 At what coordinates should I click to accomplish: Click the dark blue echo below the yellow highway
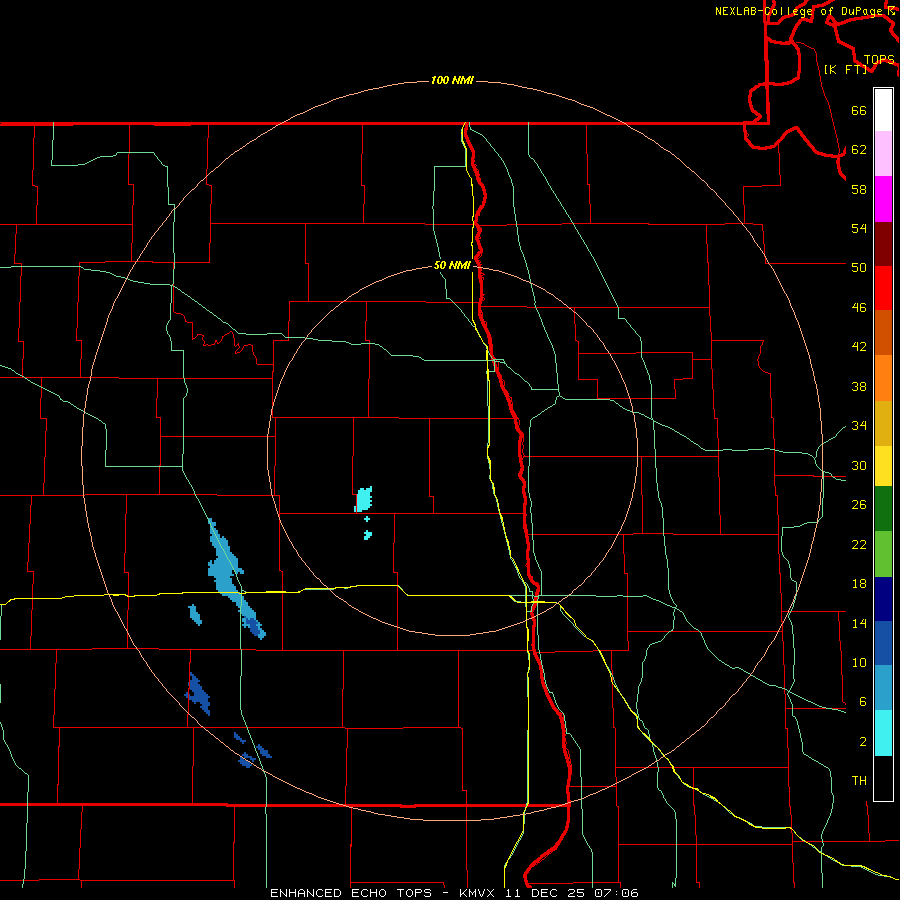pyautogui.click(x=198, y=695)
